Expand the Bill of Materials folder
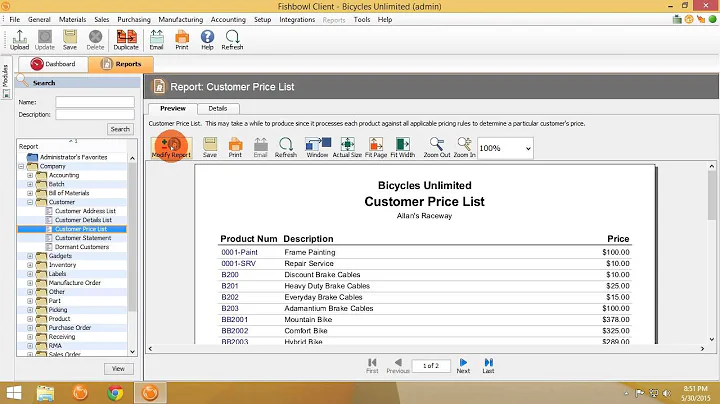 pyautogui.click(x=30, y=193)
